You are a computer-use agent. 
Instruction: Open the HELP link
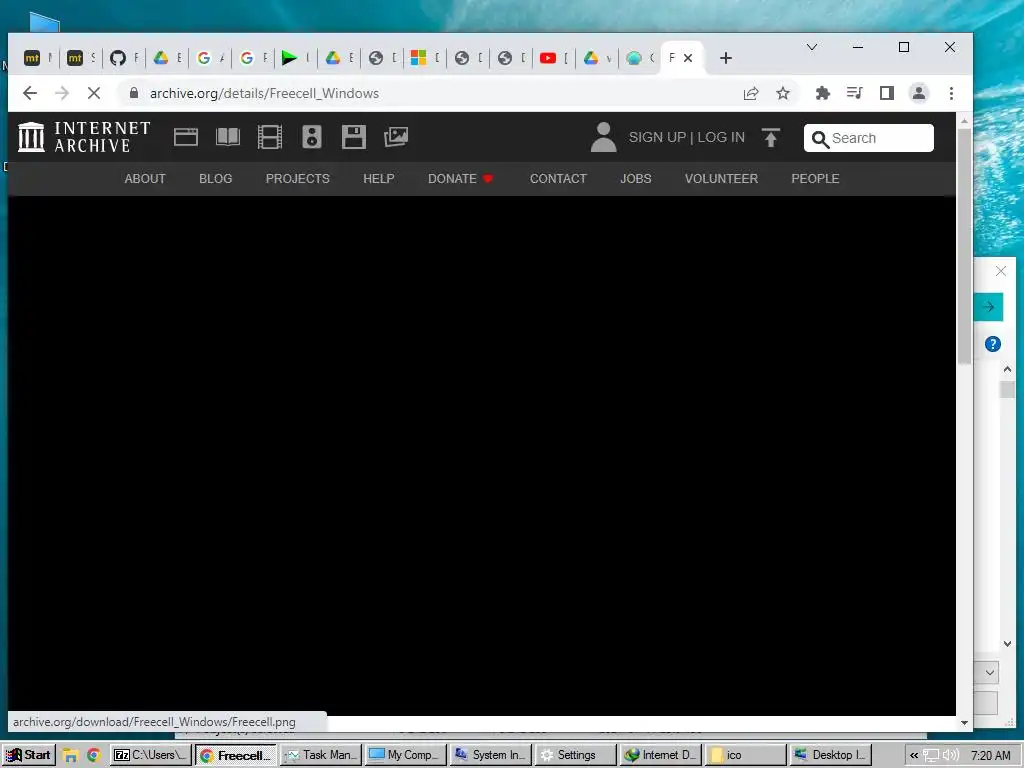tap(379, 178)
